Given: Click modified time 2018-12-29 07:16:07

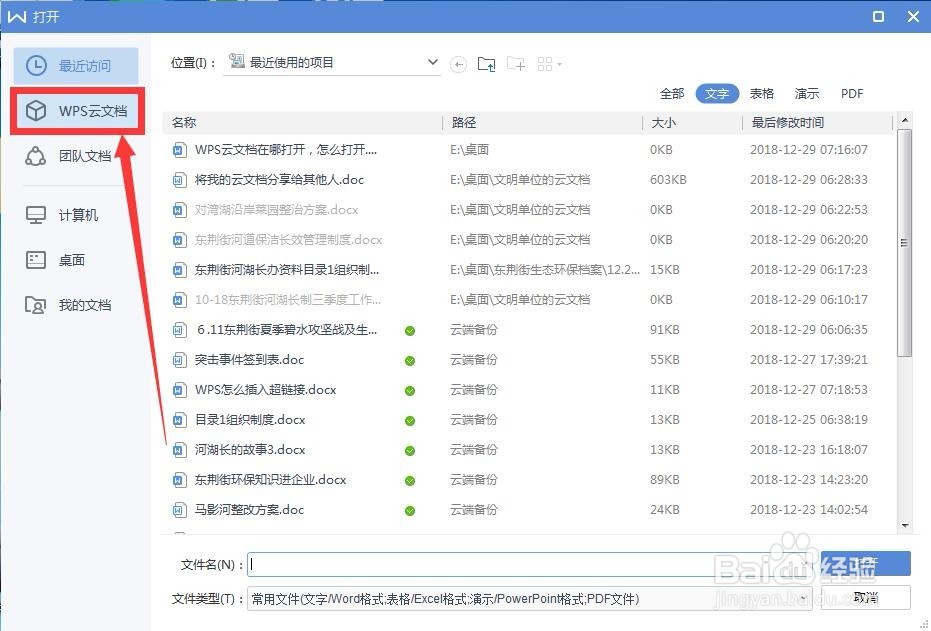Looking at the screenshot, I should [x=809, y=150].
